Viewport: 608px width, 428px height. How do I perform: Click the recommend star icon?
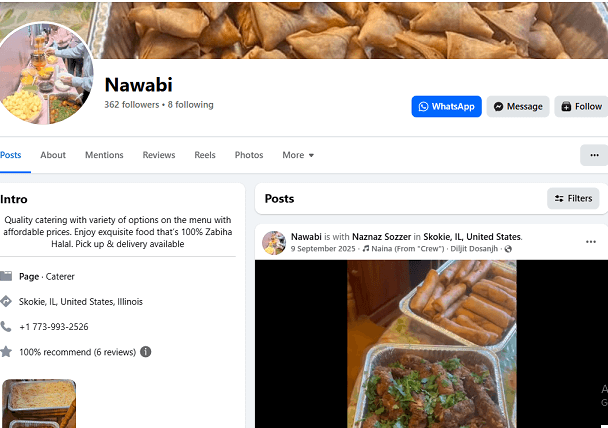(x=6, y=352)
